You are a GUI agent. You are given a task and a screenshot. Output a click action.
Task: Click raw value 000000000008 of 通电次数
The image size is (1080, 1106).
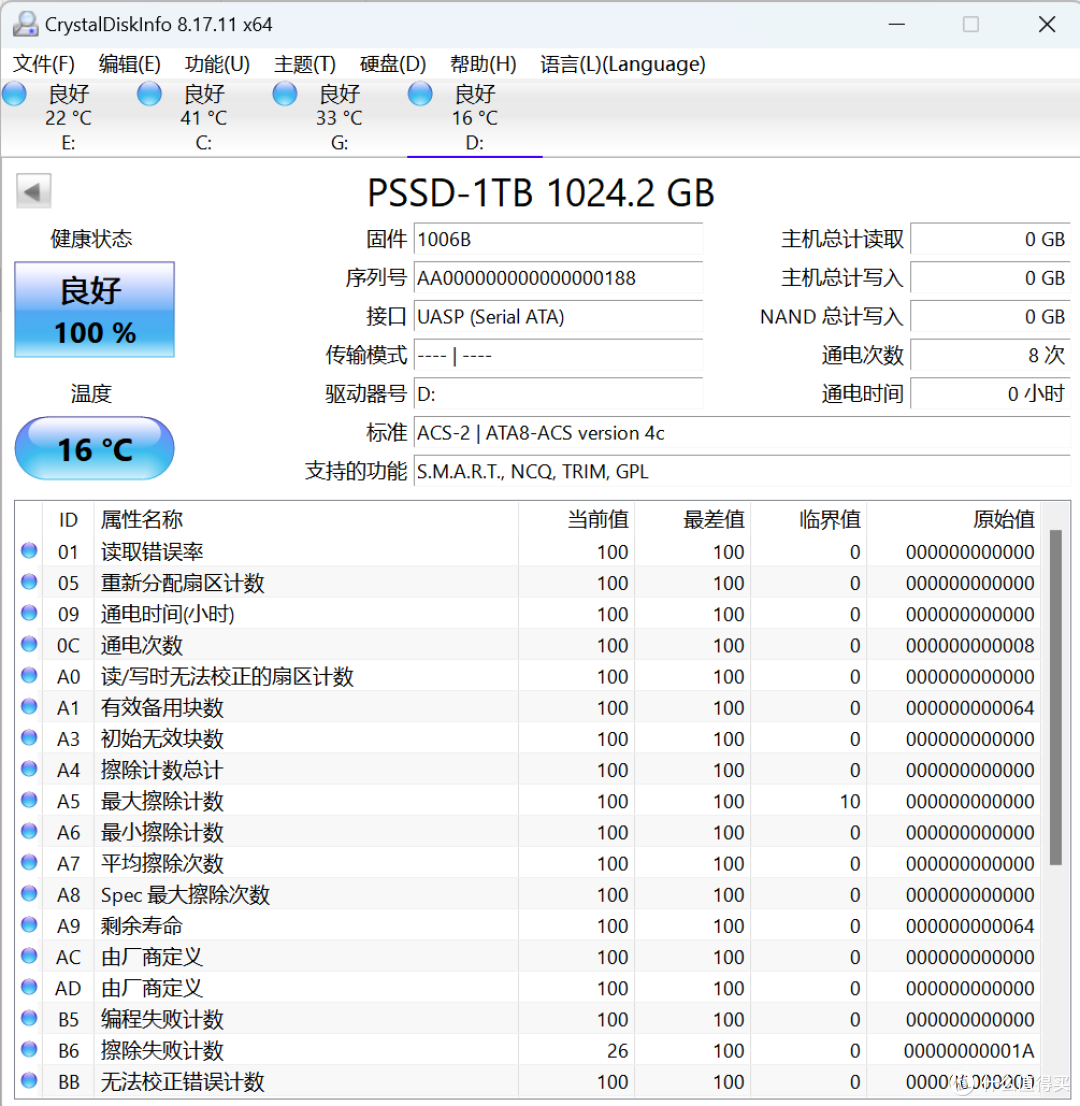(969, 645)
